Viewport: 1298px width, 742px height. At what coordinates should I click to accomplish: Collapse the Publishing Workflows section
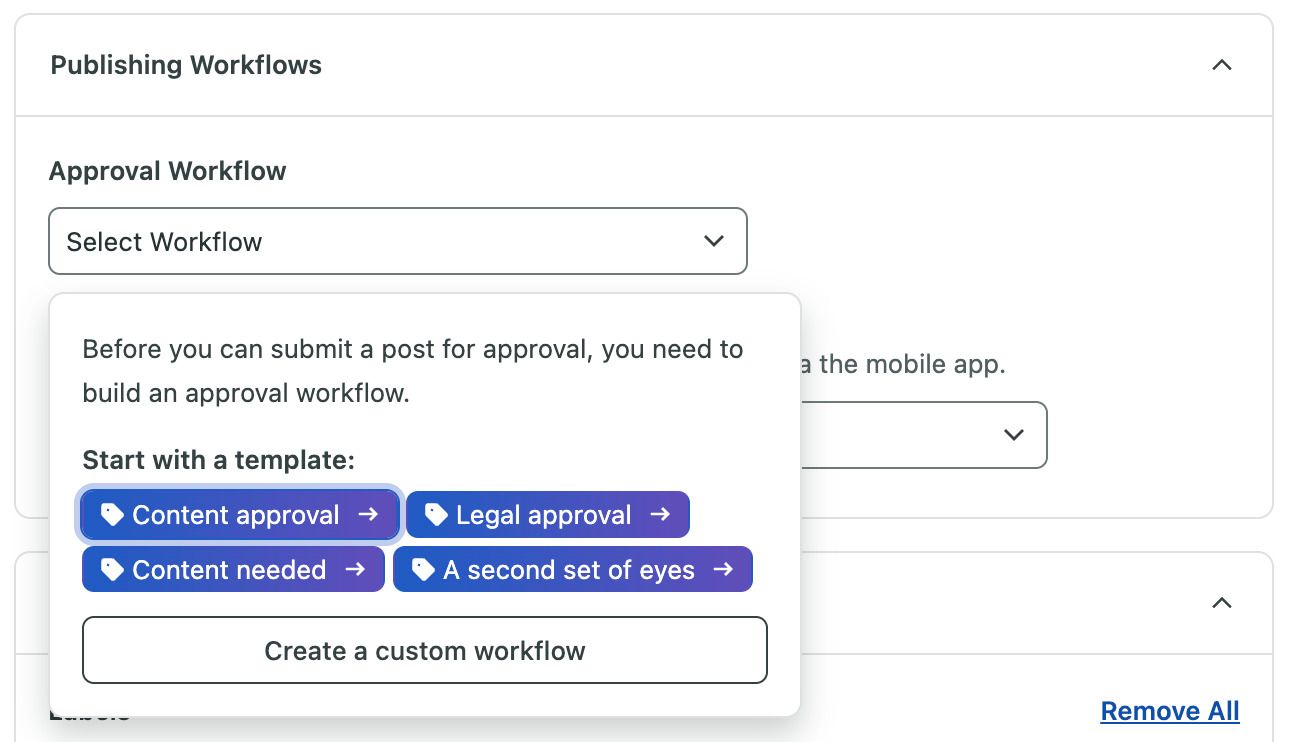point(1221,64)
